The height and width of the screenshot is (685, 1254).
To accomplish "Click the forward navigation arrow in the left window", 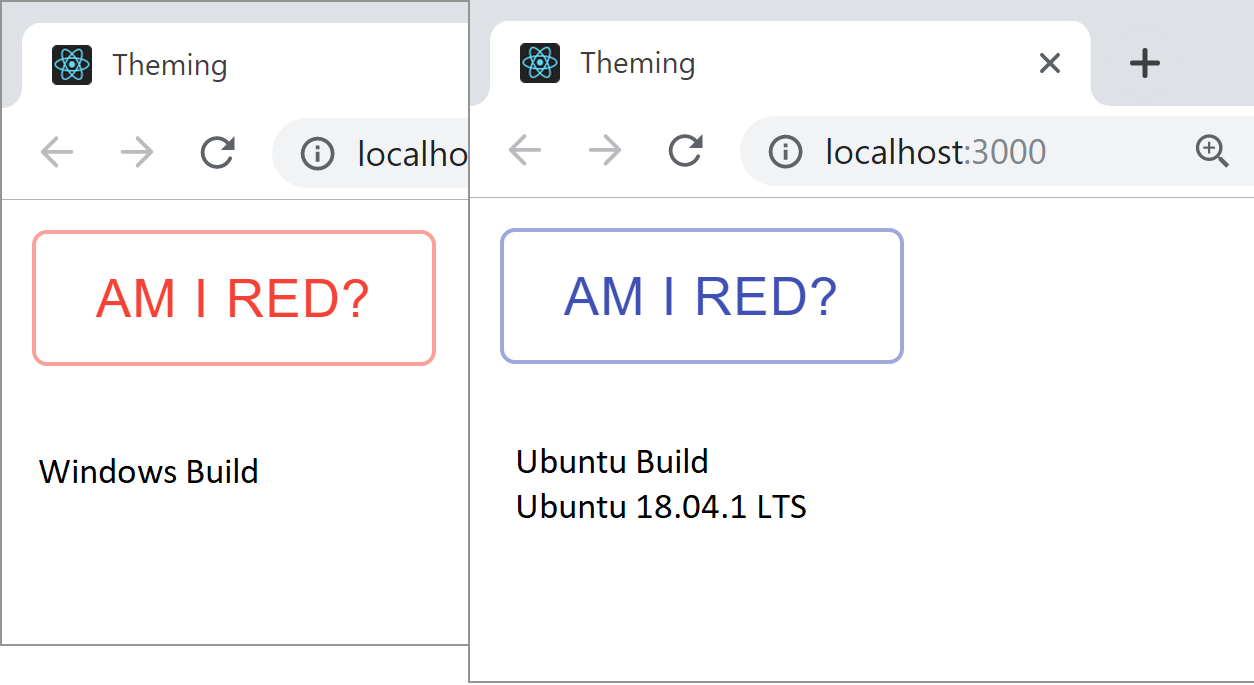I will pos(137,152).
